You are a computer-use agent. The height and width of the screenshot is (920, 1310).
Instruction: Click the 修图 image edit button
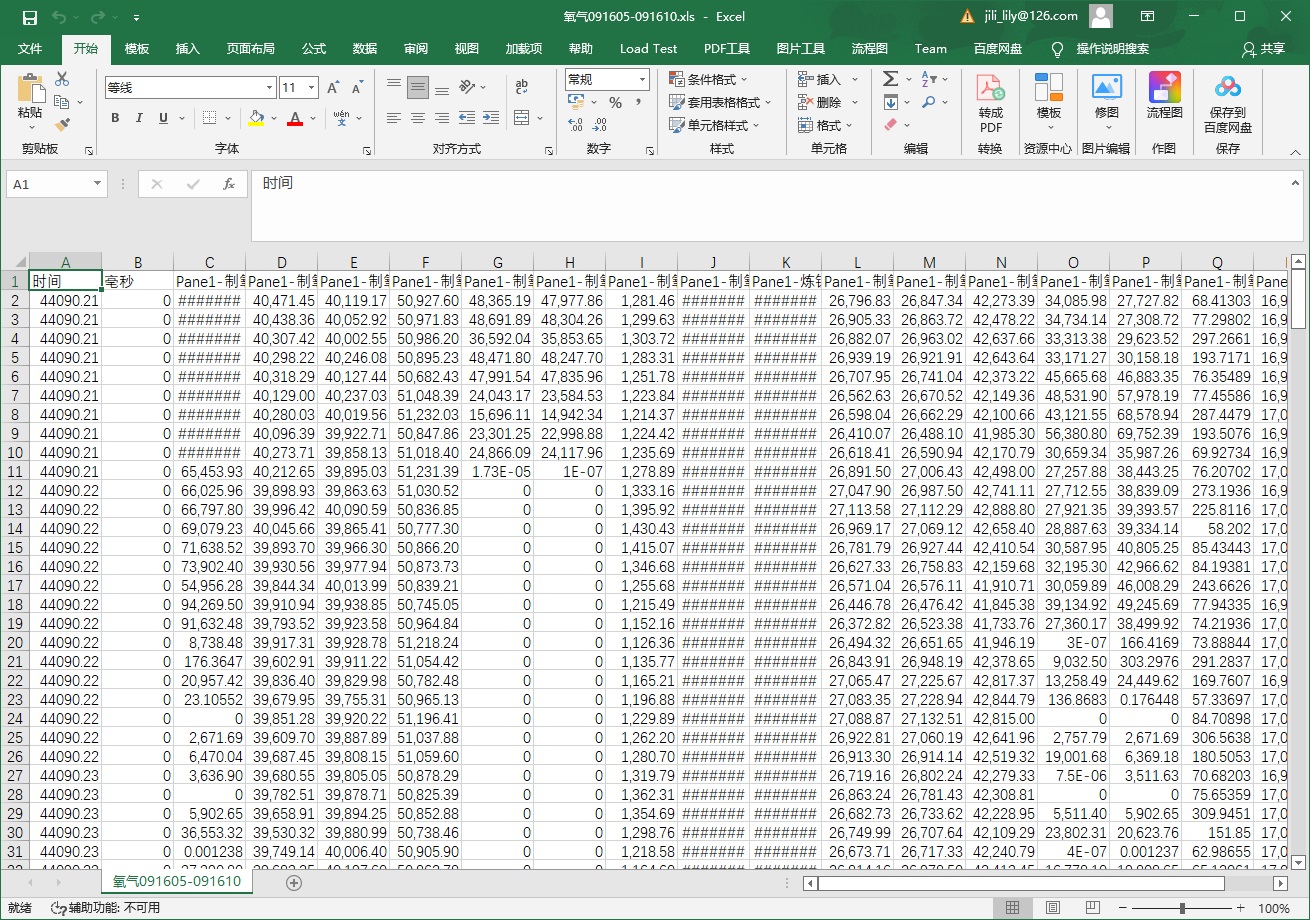point(1107,103)
